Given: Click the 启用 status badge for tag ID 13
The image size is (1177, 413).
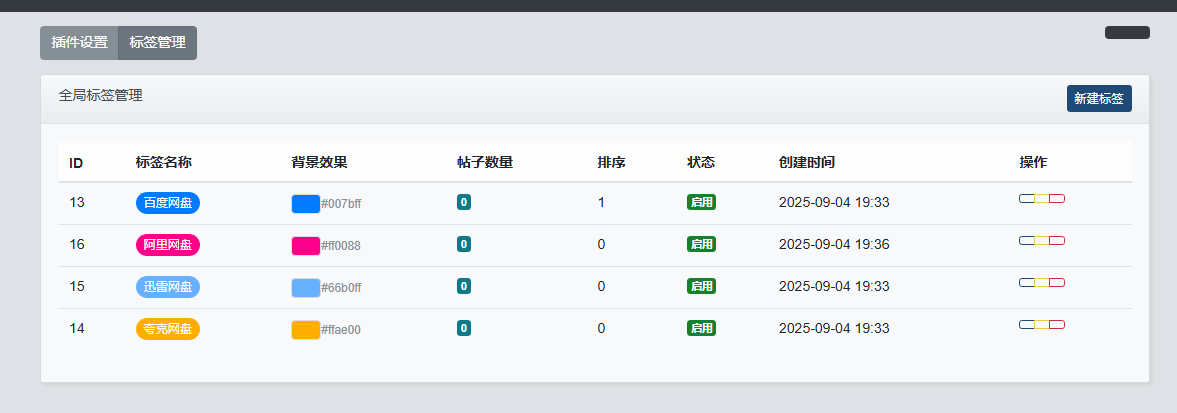Looking at the screenshot, I should pos(701,202).
